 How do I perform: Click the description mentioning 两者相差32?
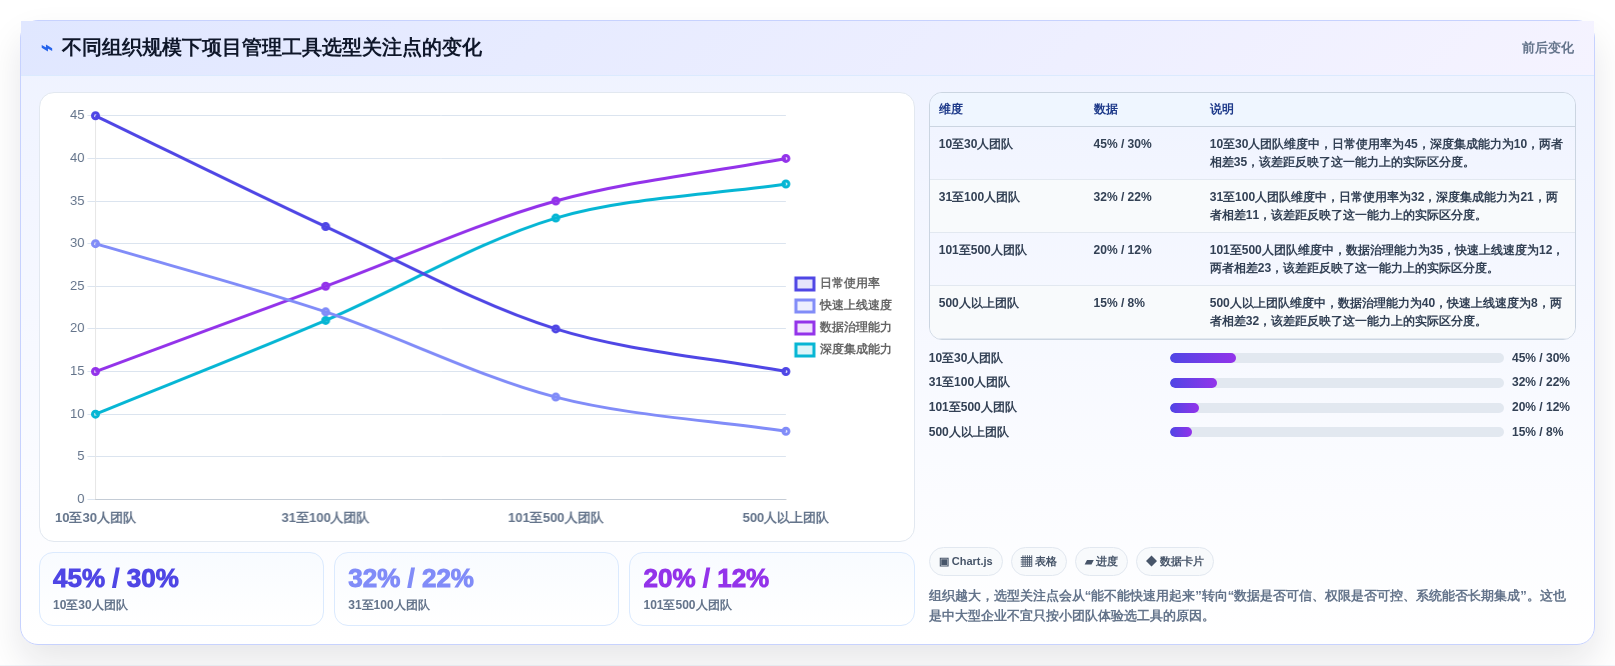tap(1386, 313)
